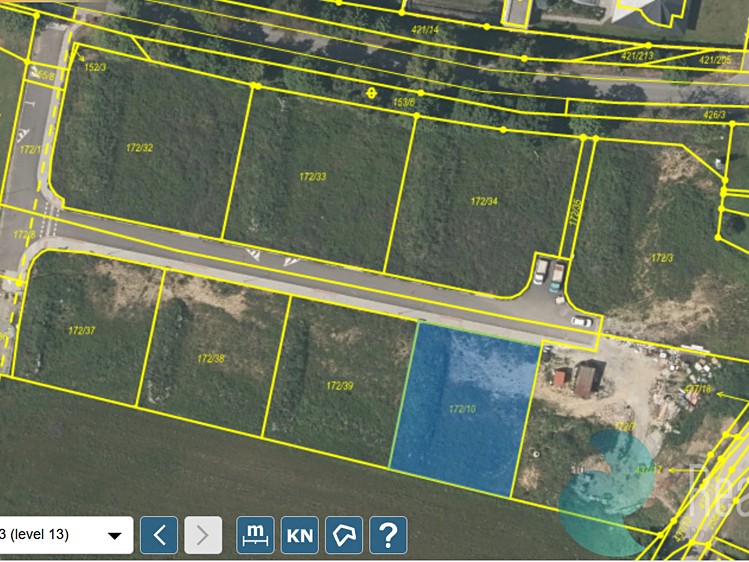Click parcel label 172/8
This screenshot has width=749, height=562.
[24, 234]
